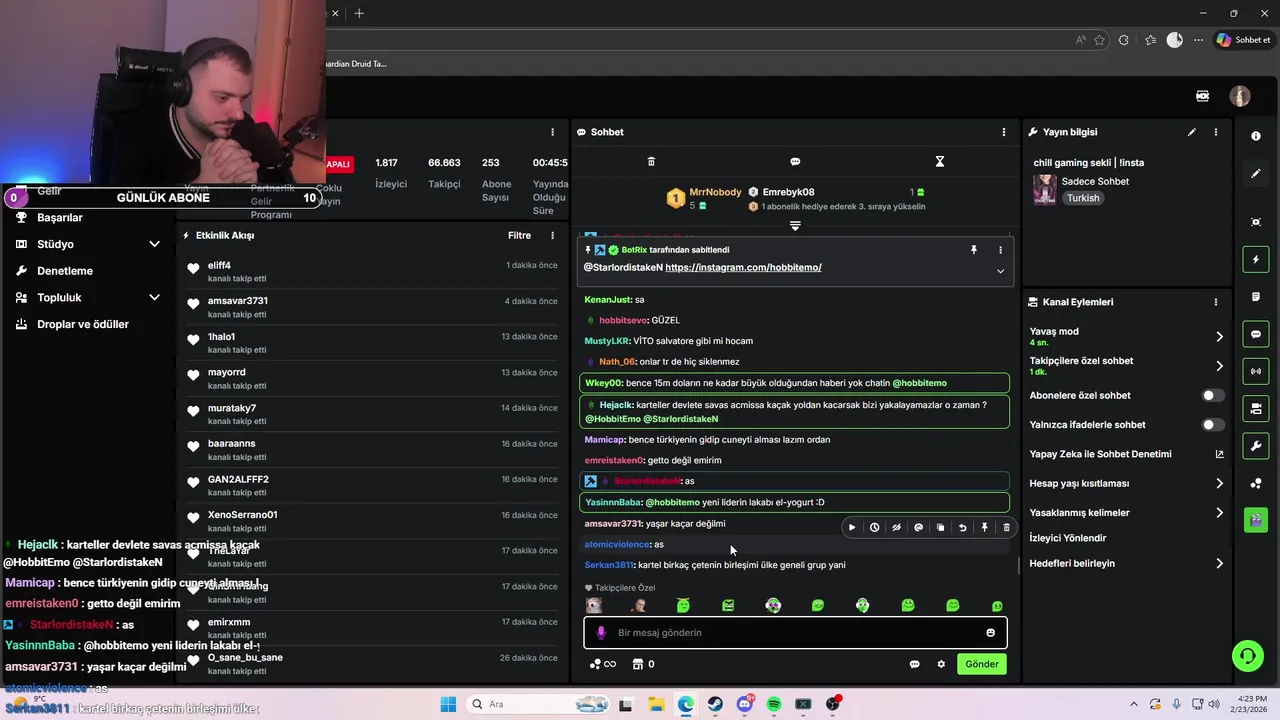Open Spotify from the Windows taskbar
Viewport: 1280px width, 720px height.
pos(774,704)
